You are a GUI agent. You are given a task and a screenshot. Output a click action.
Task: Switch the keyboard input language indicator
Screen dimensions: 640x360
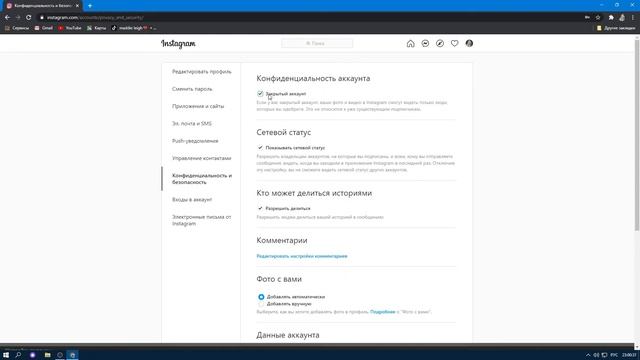(614, 355)
